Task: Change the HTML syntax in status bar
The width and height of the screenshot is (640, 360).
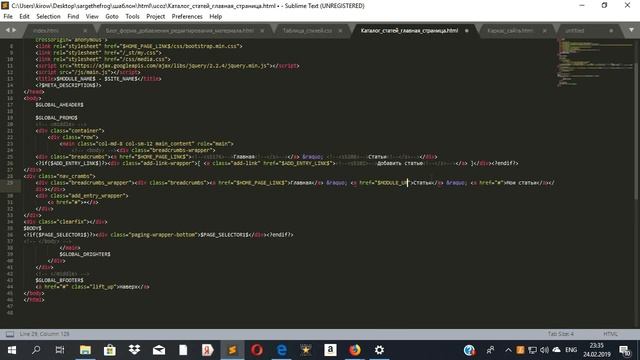Action: (610, 334)
